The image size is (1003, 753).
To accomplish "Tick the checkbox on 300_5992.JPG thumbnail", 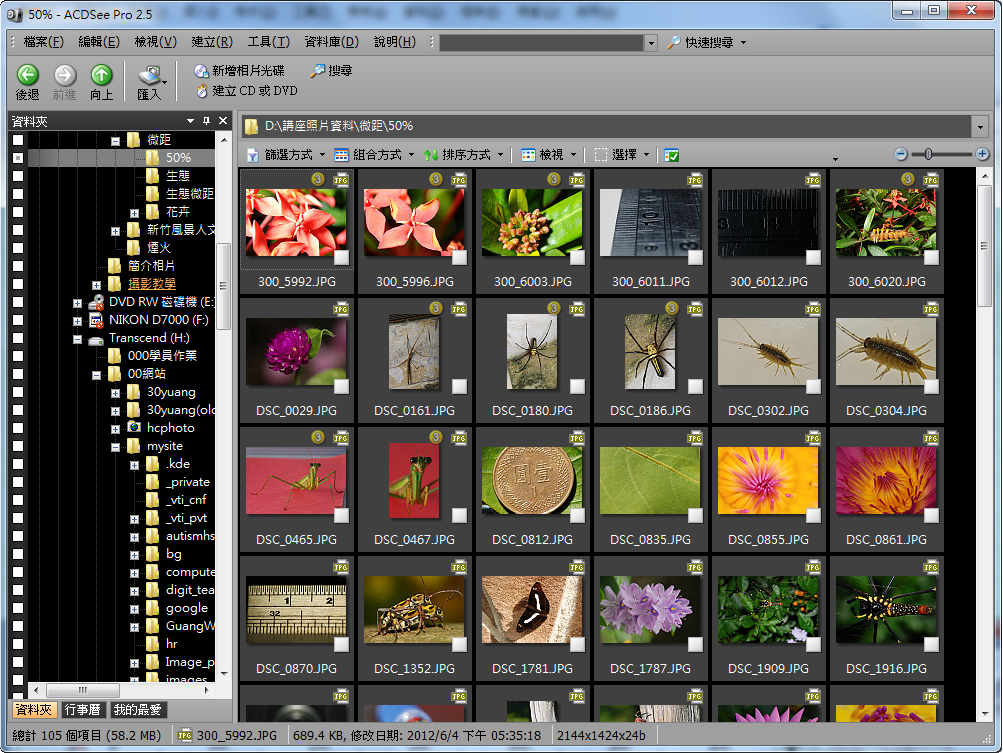I will pyautogui.click(x=341, y=258).
